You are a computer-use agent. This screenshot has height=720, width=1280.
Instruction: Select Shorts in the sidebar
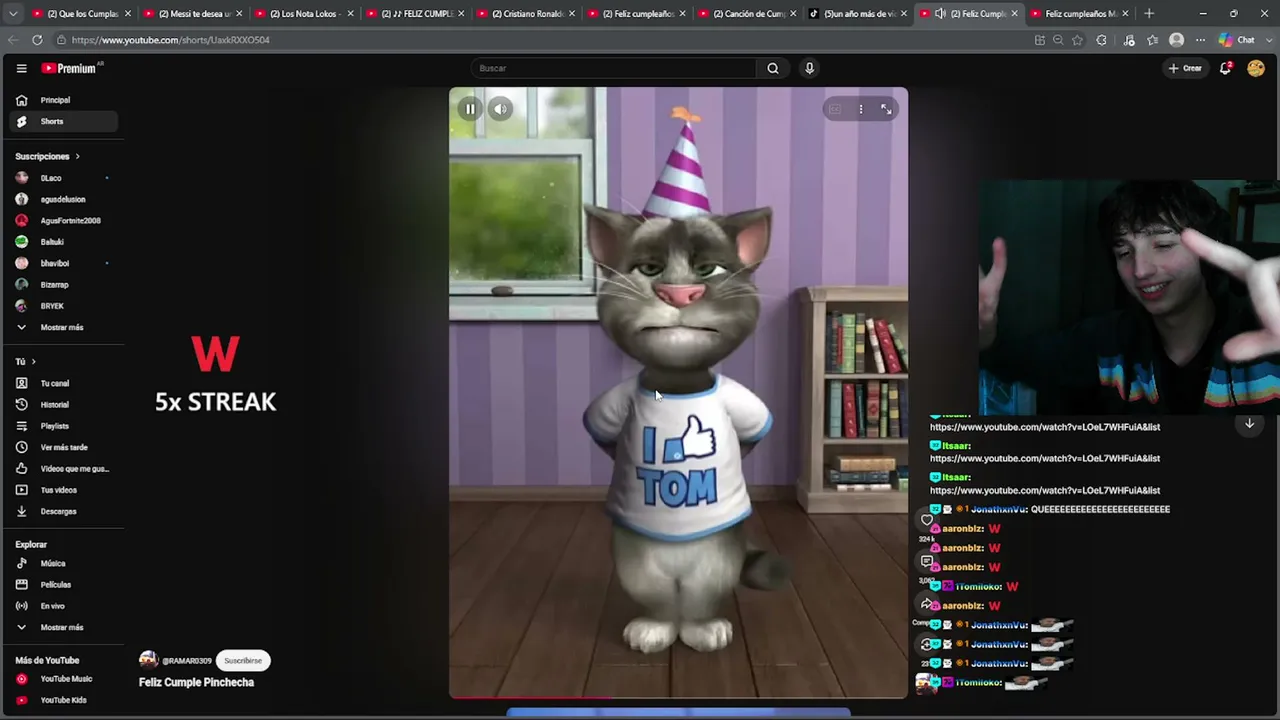tap(64, 122)
